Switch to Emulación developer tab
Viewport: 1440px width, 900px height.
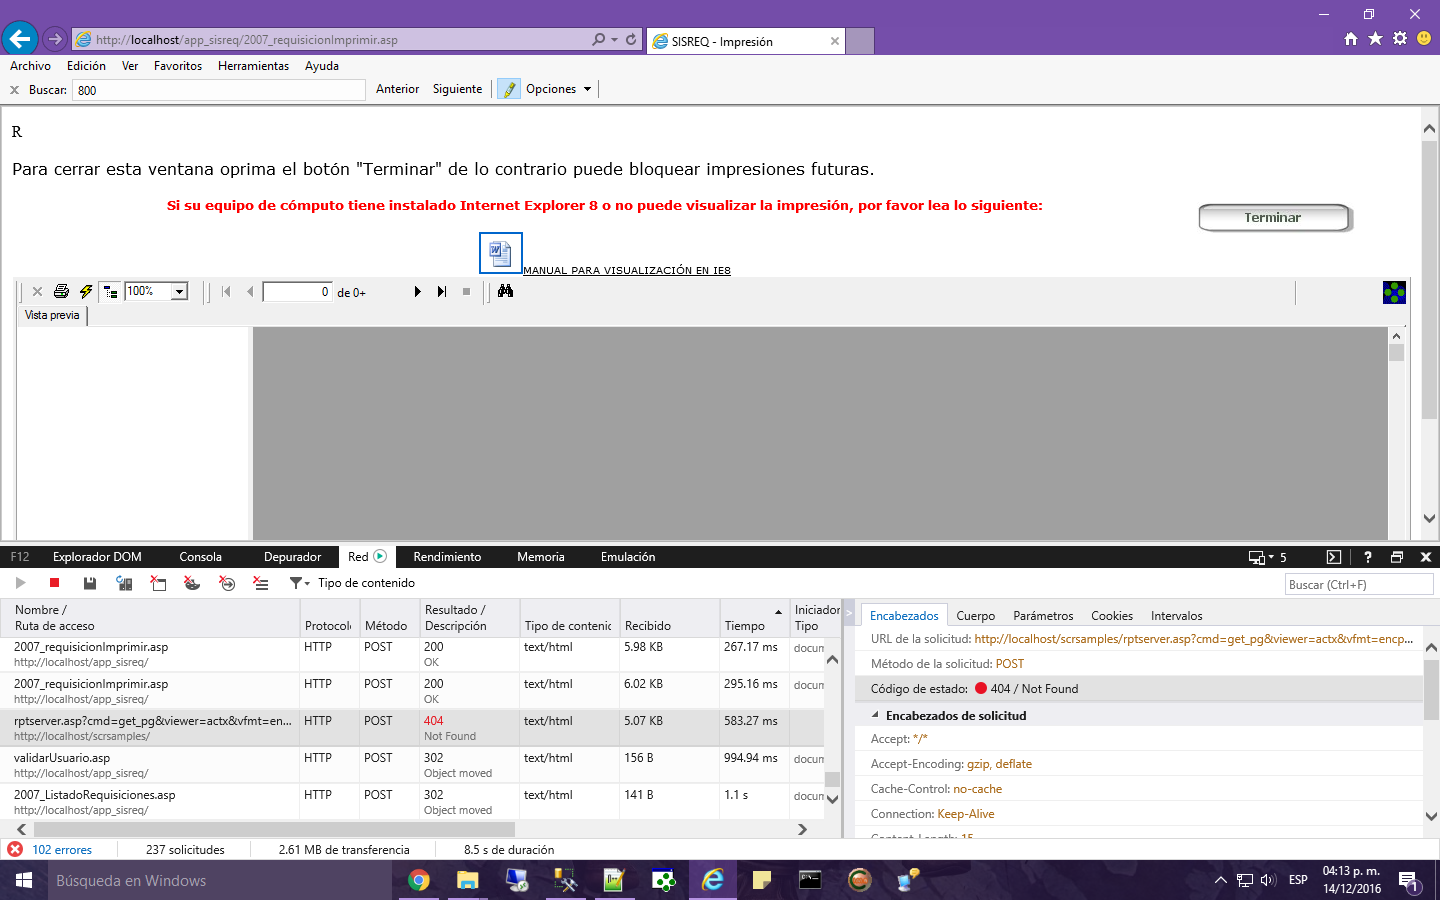click(628, 557)
